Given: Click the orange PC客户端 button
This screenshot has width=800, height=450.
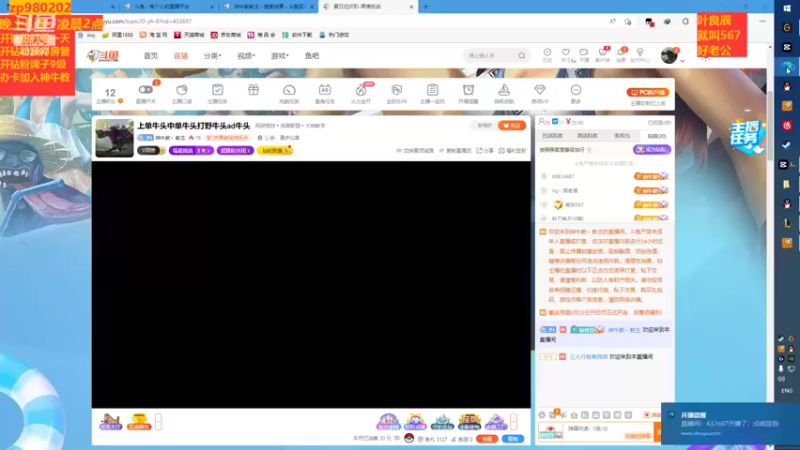Looking at the screenshot, I should 647,92.
